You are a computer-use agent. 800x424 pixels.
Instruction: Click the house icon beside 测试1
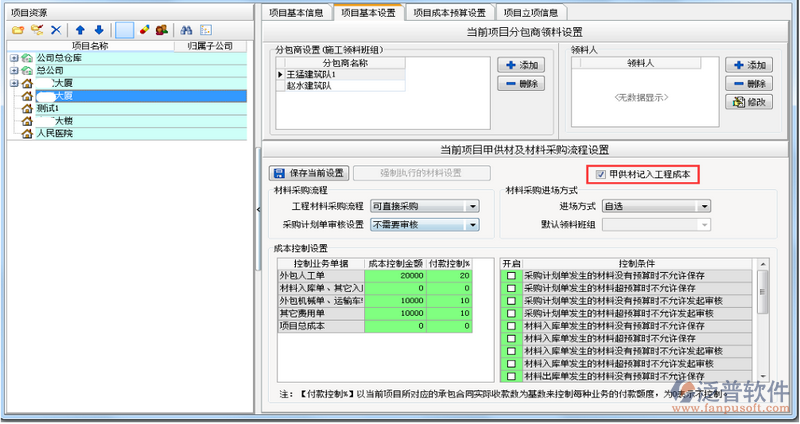27,108
